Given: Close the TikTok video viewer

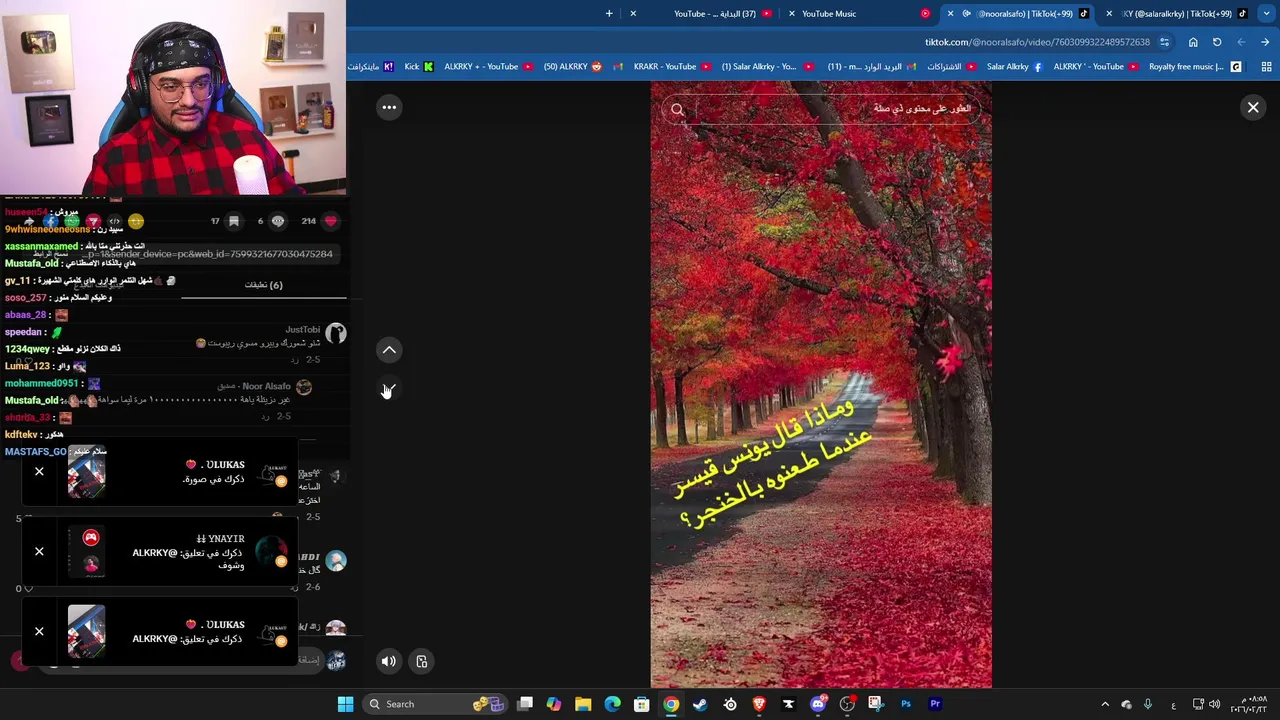Looking at the screenshot, I should (1253, 107).
